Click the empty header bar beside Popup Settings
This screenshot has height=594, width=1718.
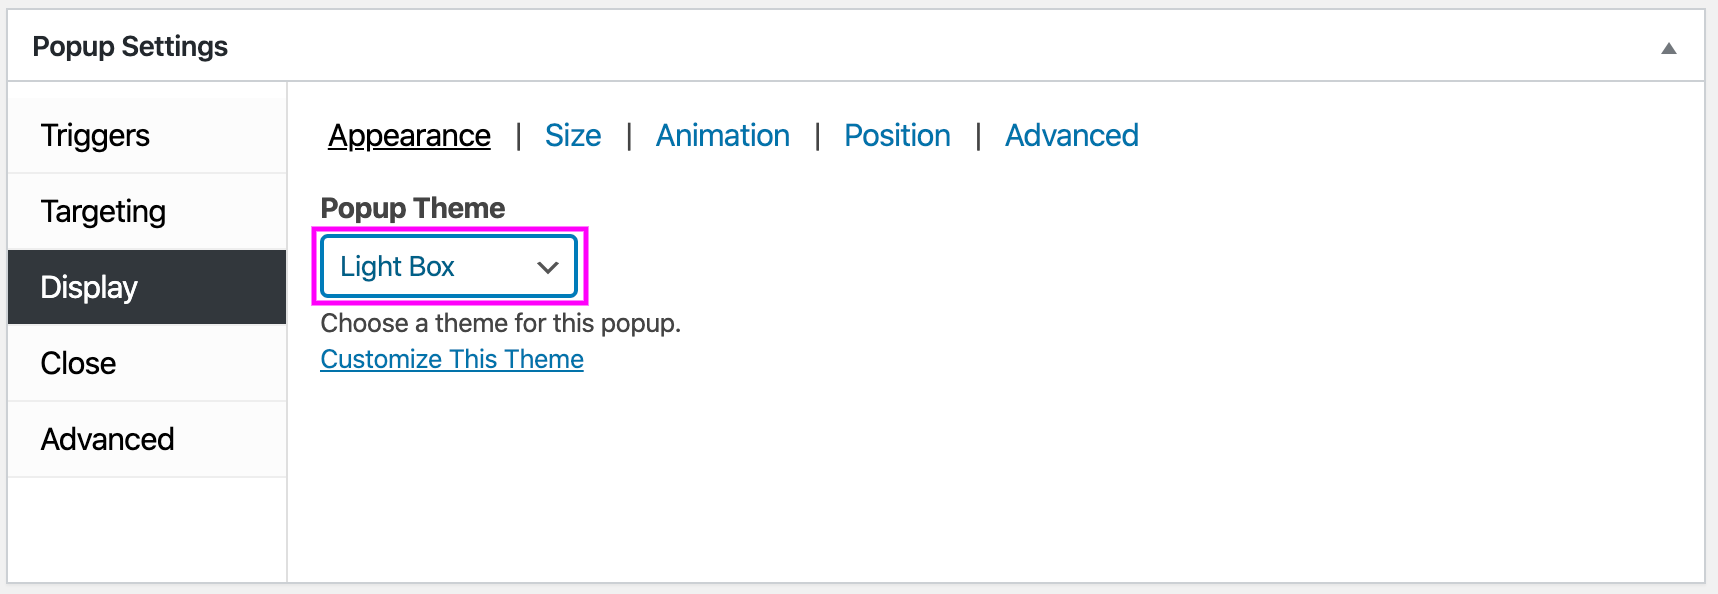[940, 46]
